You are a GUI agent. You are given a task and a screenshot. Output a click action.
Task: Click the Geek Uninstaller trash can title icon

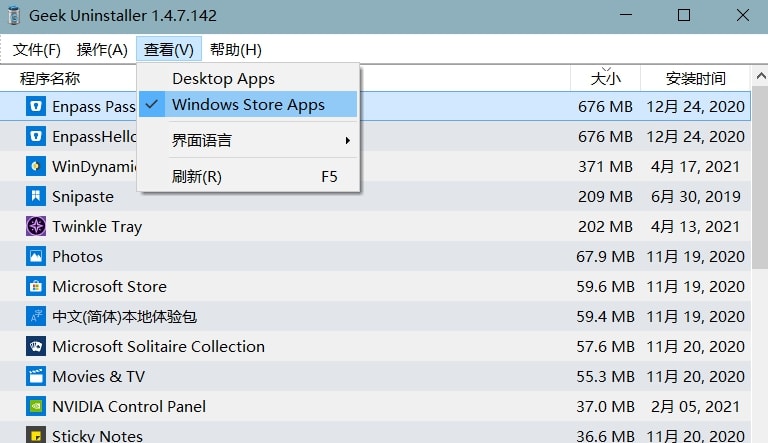[14, 15]
